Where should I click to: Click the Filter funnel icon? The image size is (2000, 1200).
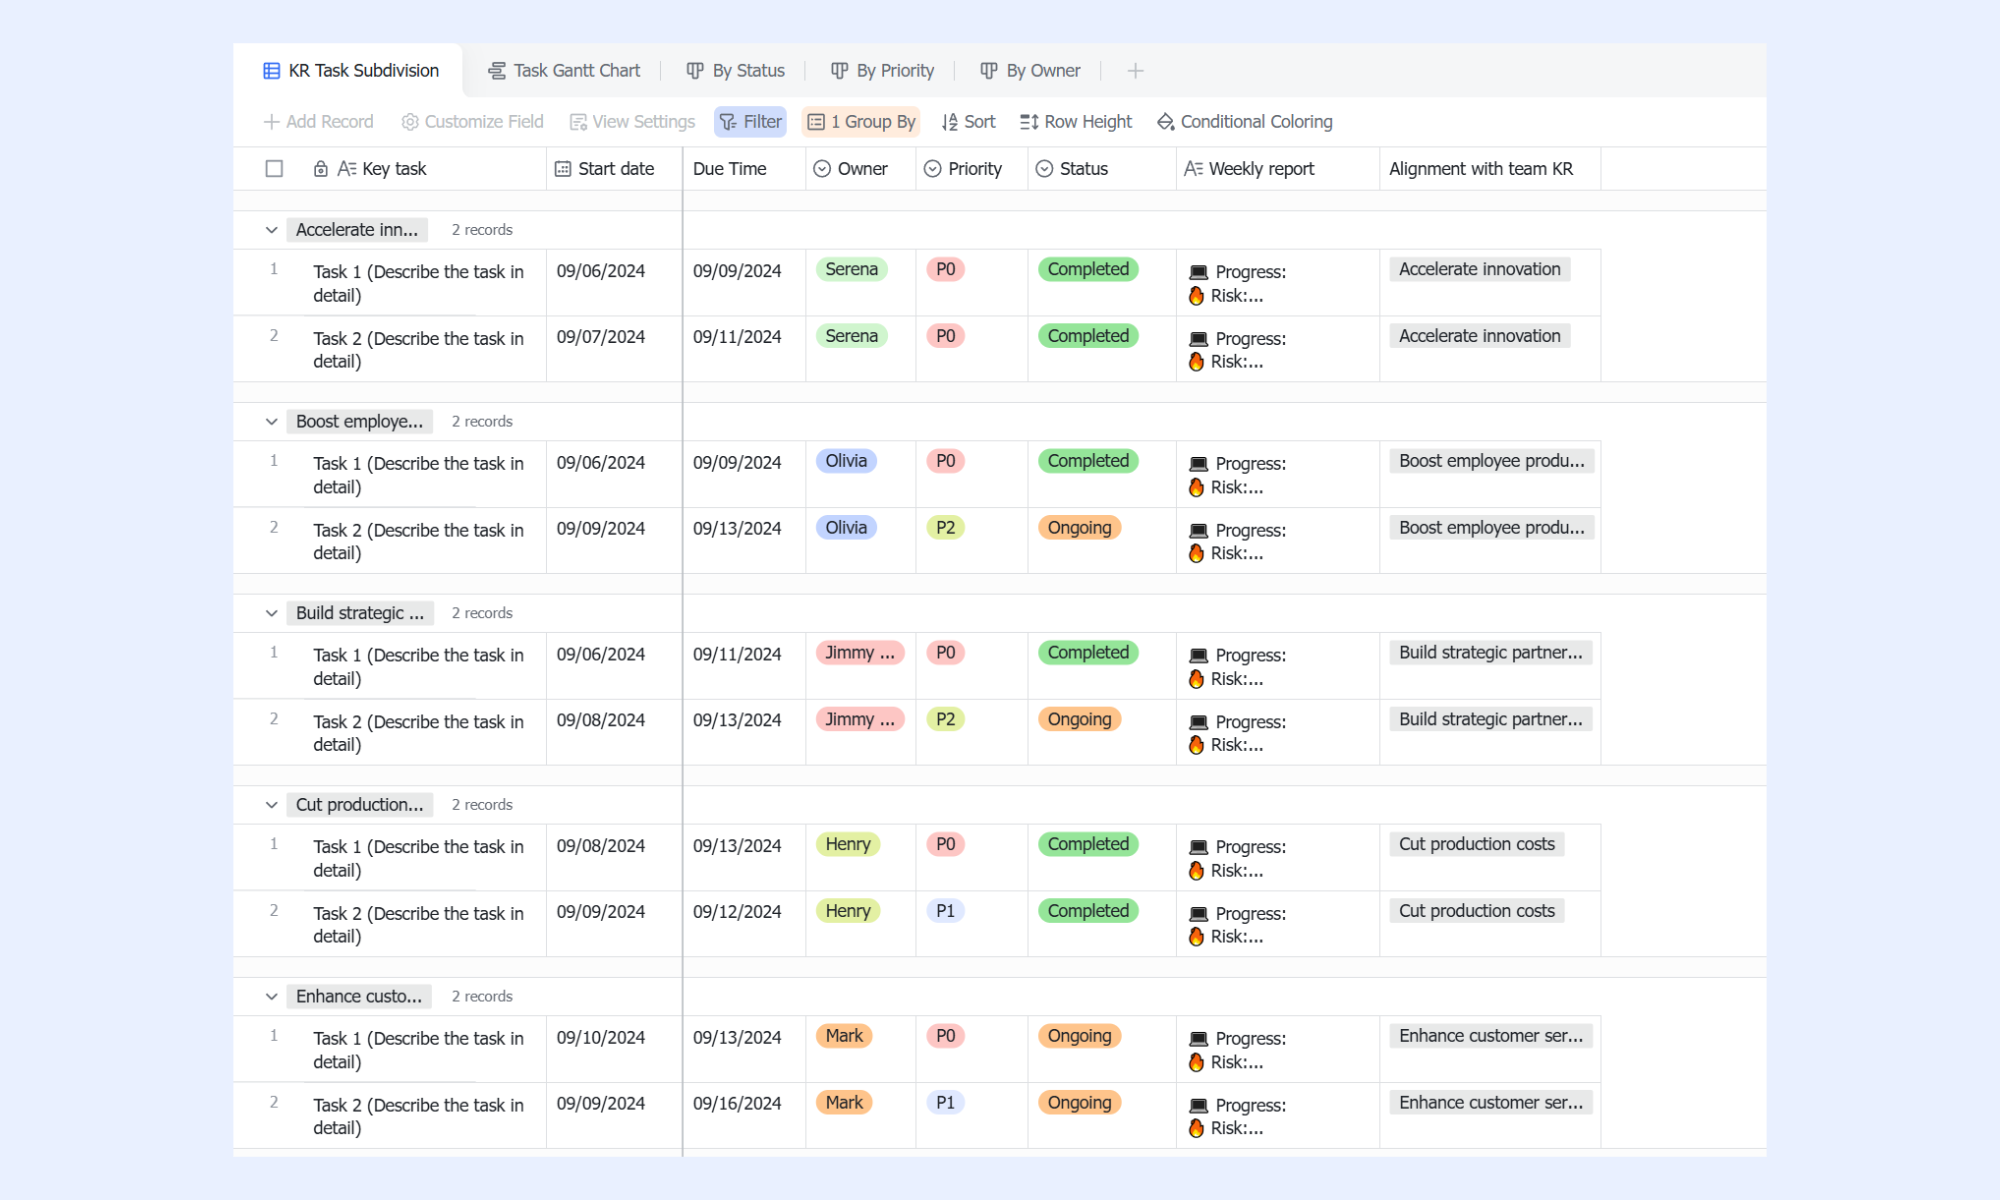point(728,122)
